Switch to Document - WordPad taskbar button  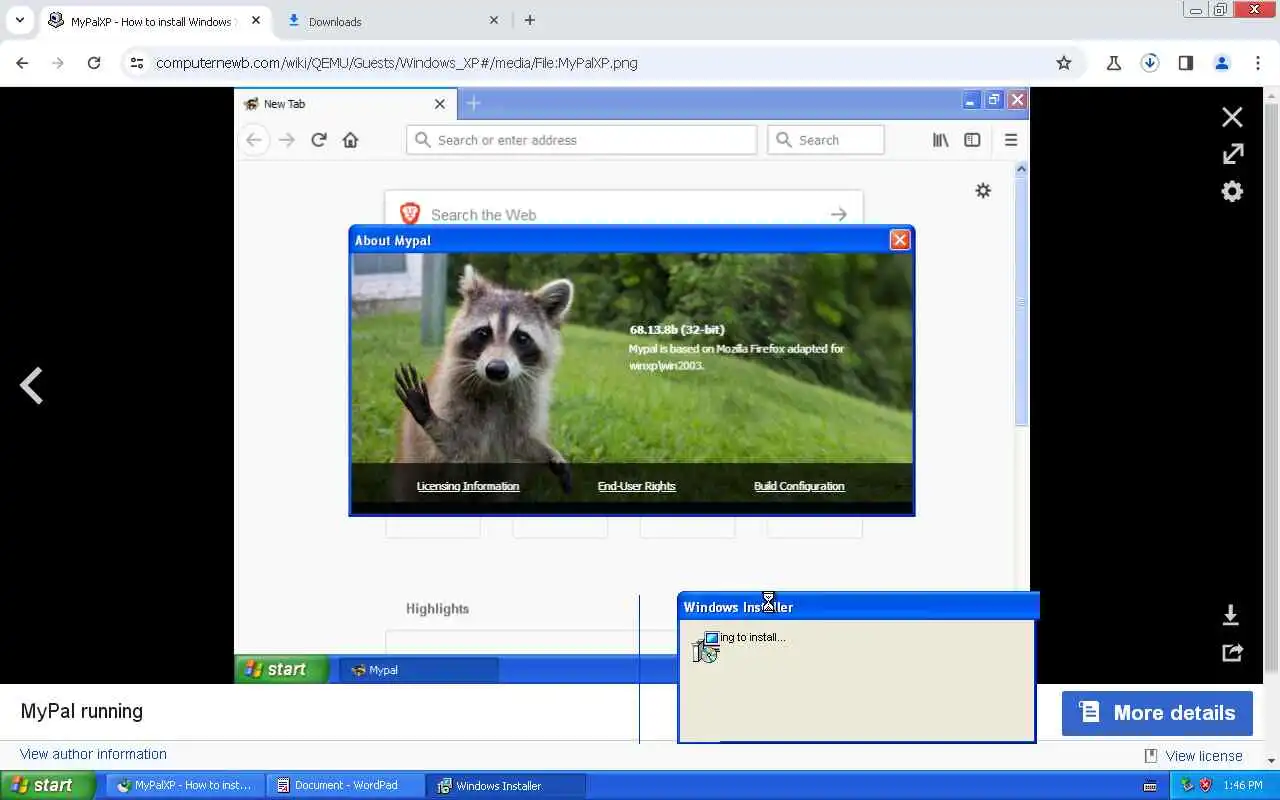click(x=346, y=785)
